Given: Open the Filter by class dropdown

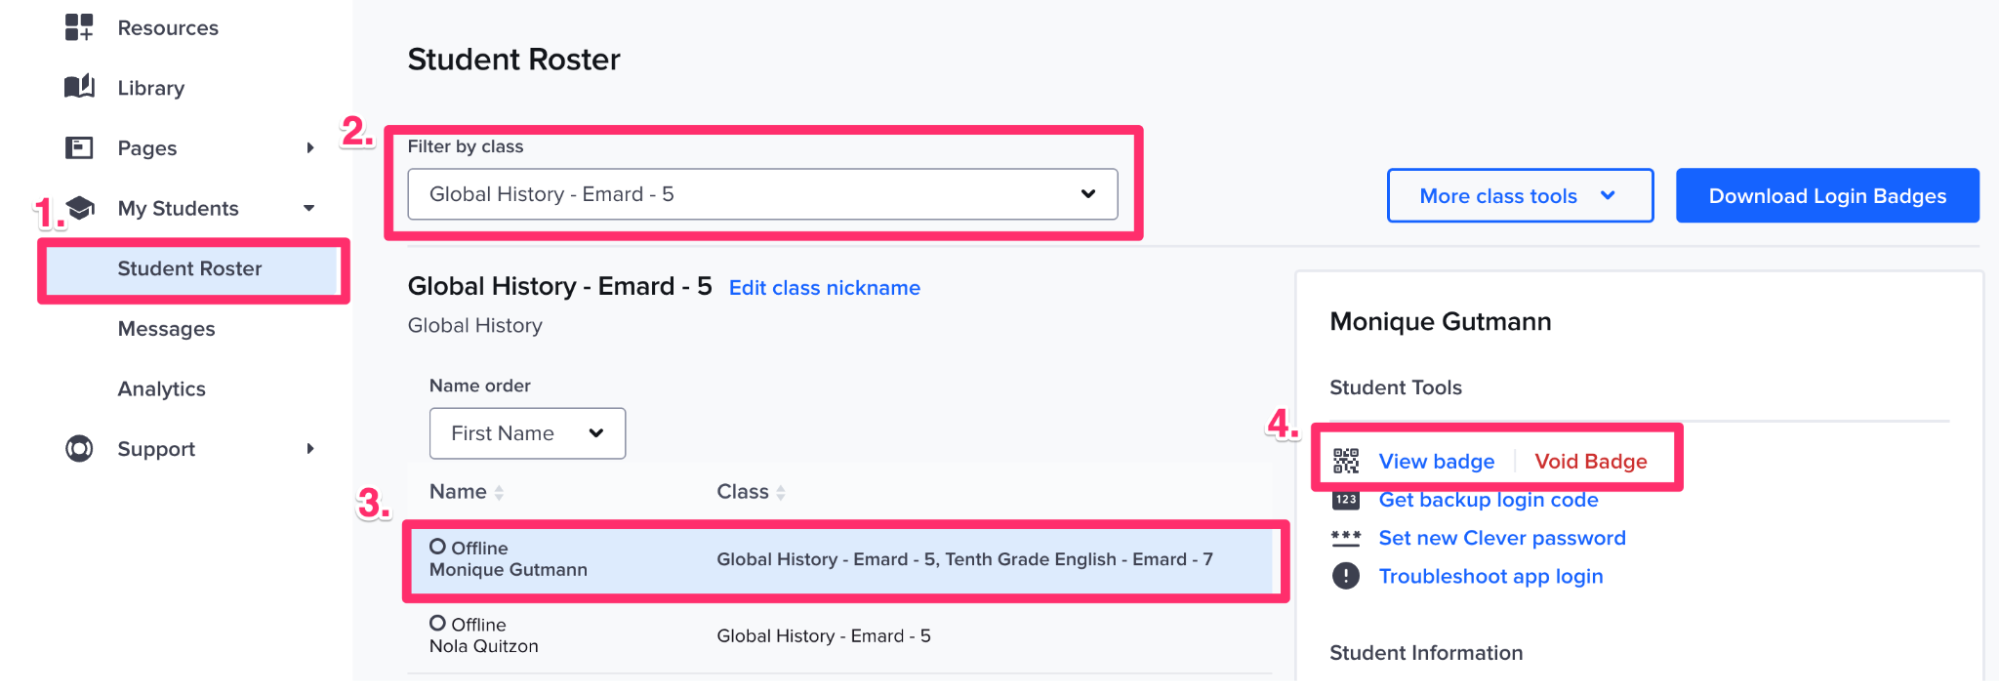Looking at the screenshot, I should (x=762, y=194).
